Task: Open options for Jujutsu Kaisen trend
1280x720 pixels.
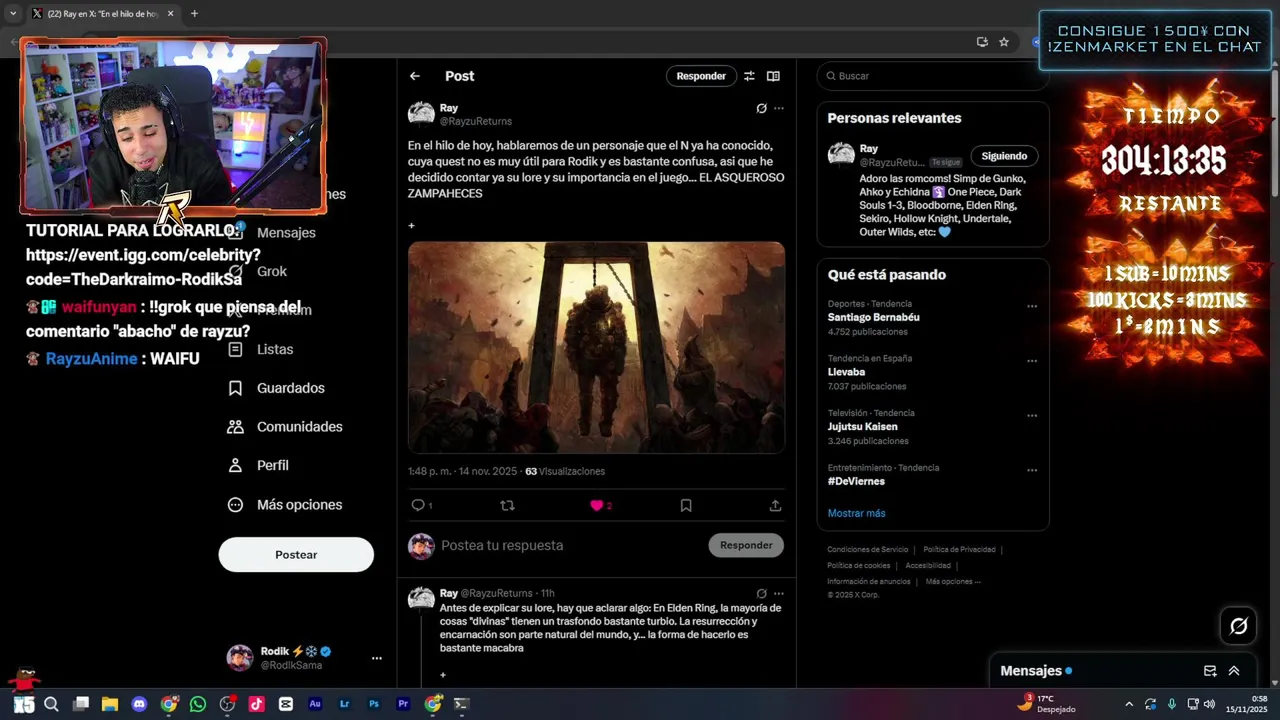Action: 1032,416
